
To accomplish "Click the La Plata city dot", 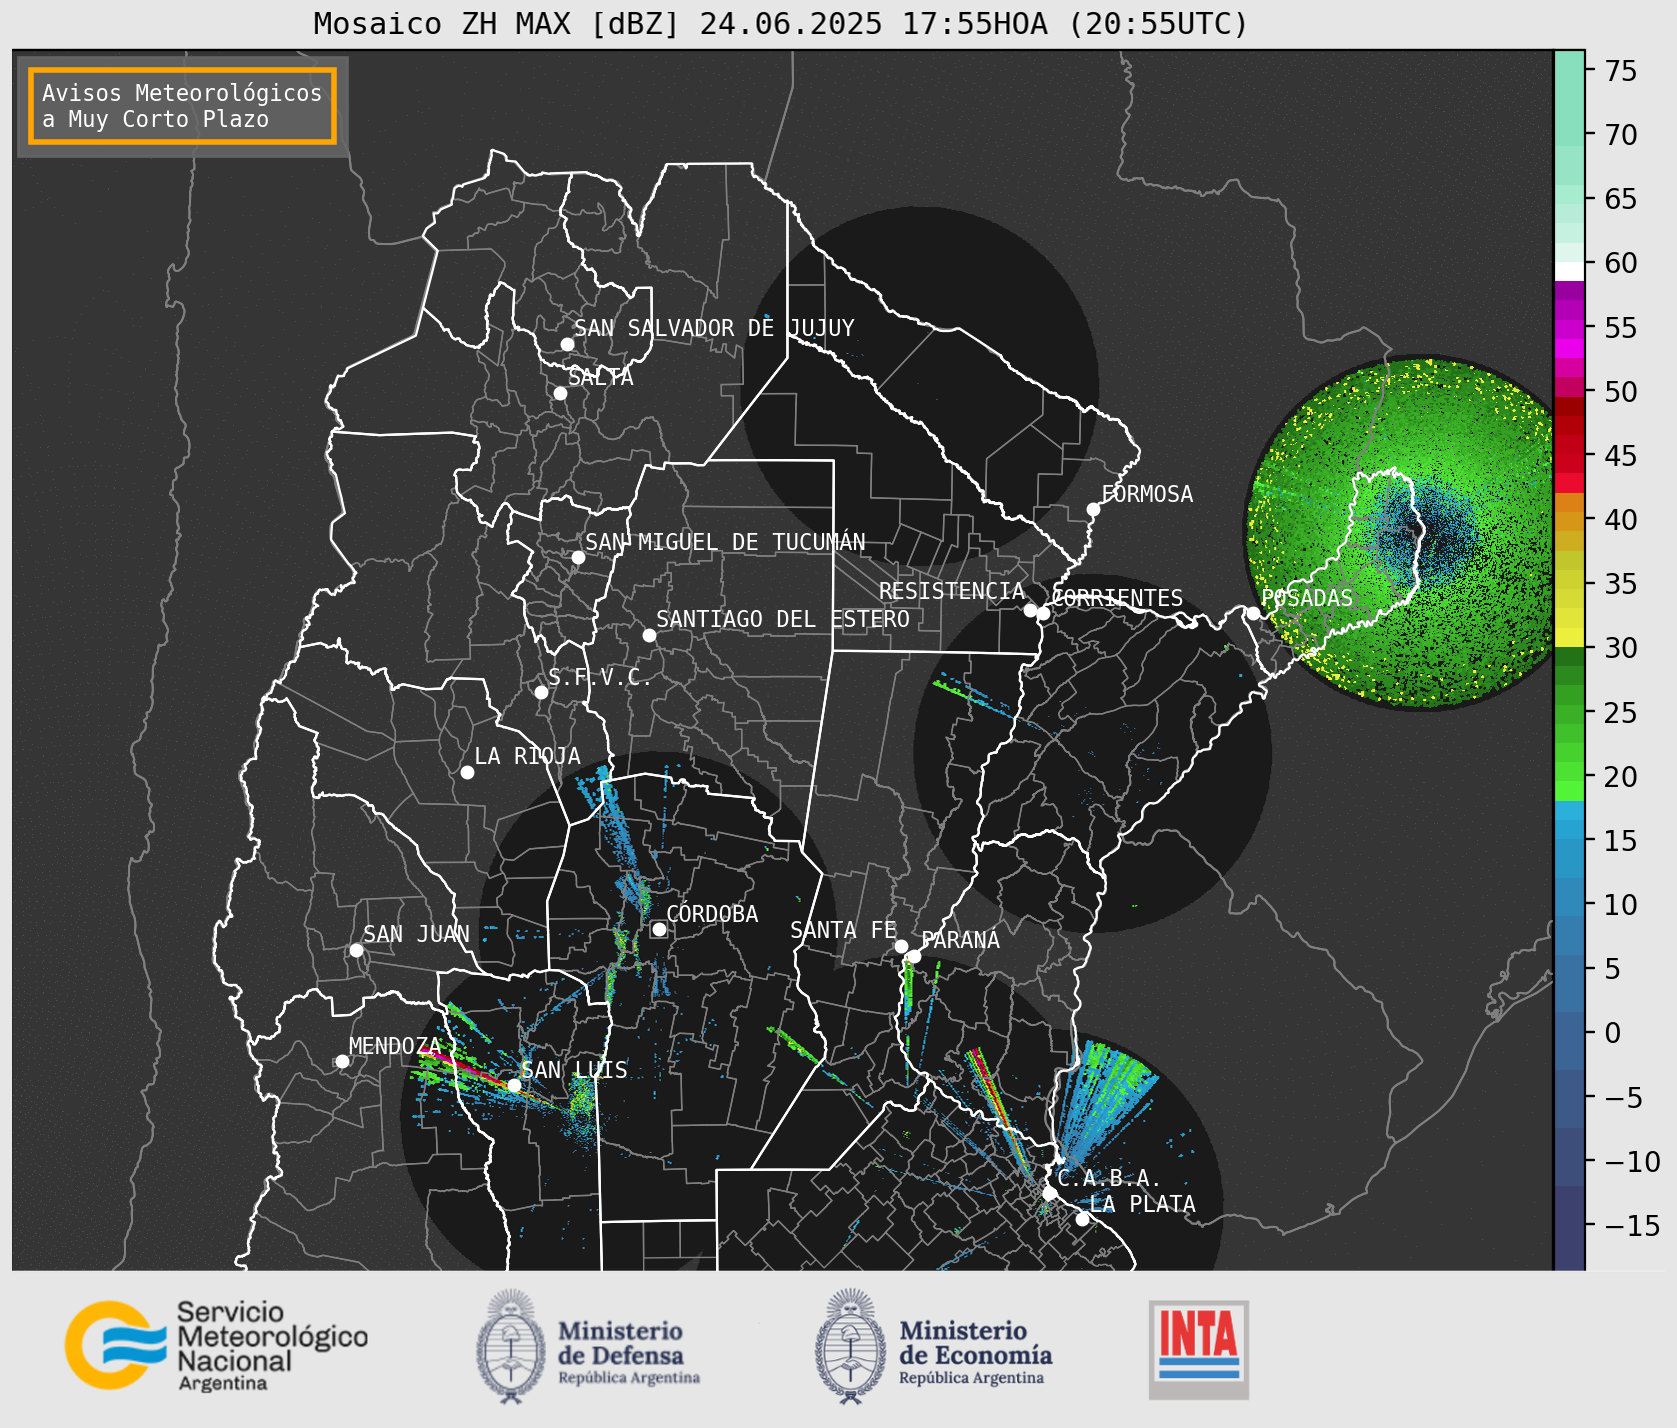I will 1082,1219.
